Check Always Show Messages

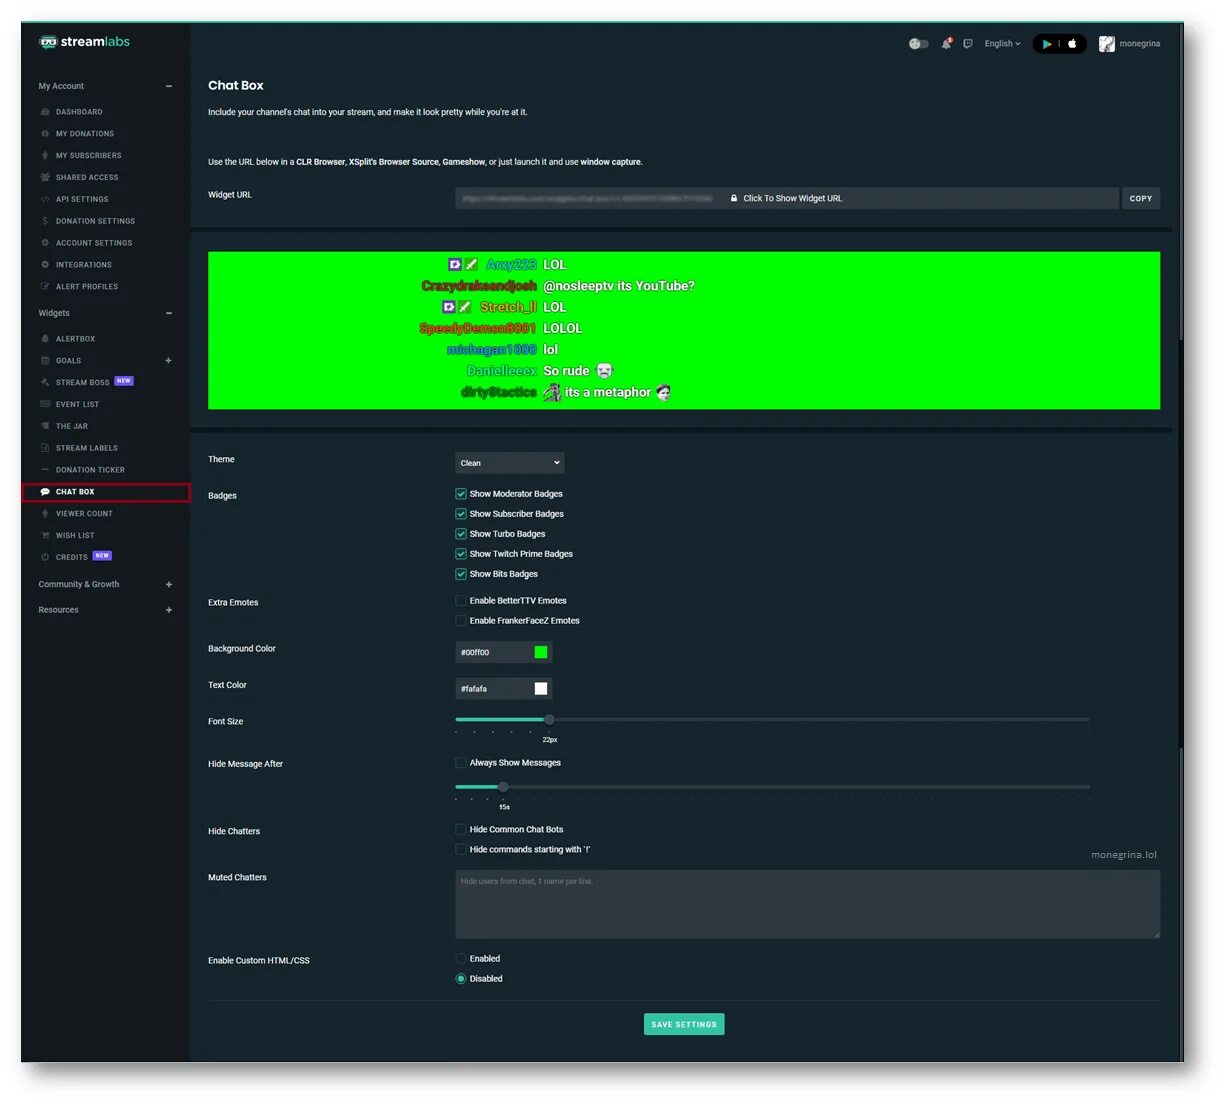click(461, 763)
